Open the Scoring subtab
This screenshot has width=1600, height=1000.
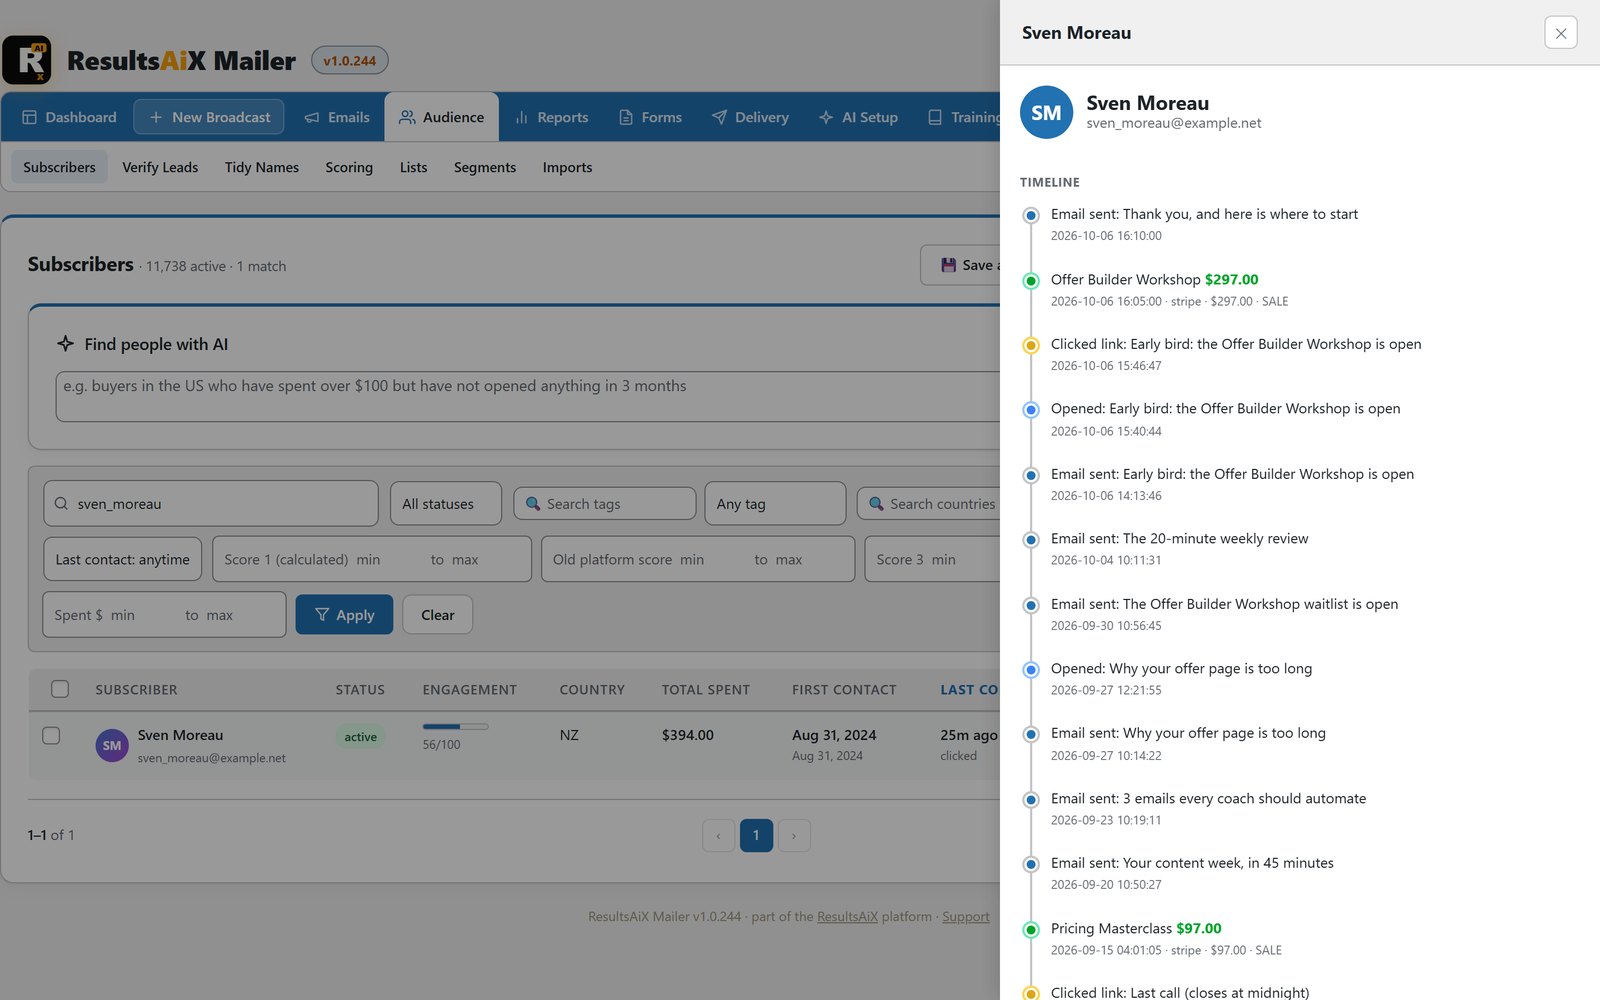click(349, 167)
